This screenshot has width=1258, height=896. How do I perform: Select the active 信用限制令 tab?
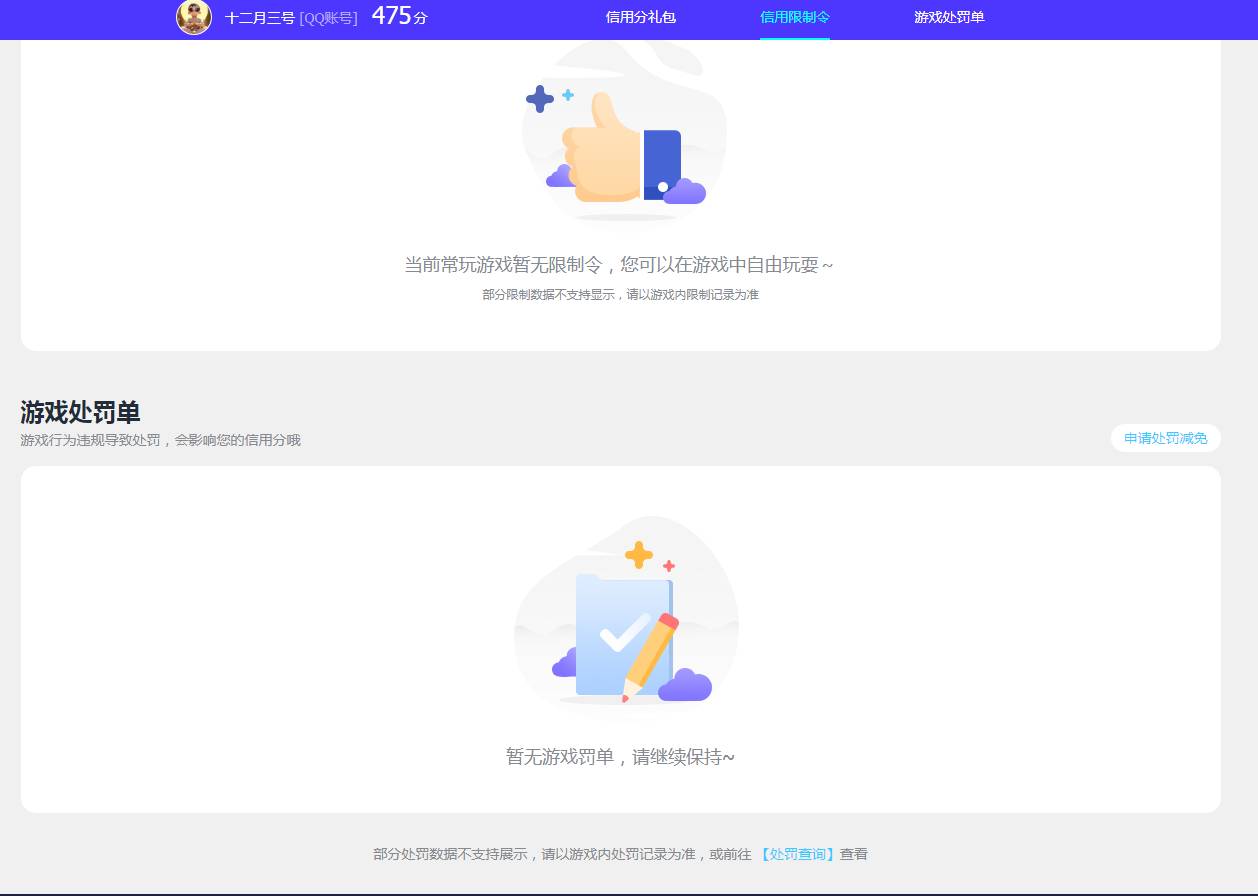coord(794,17)
